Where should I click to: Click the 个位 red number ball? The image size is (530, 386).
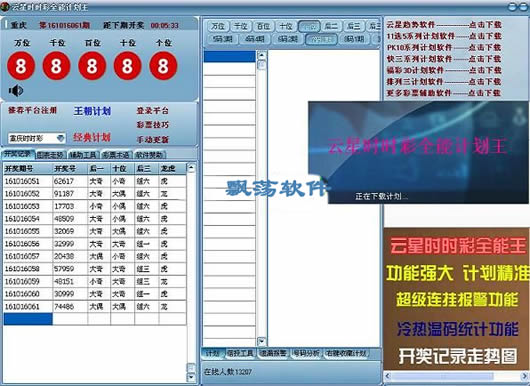pos(163,66)
